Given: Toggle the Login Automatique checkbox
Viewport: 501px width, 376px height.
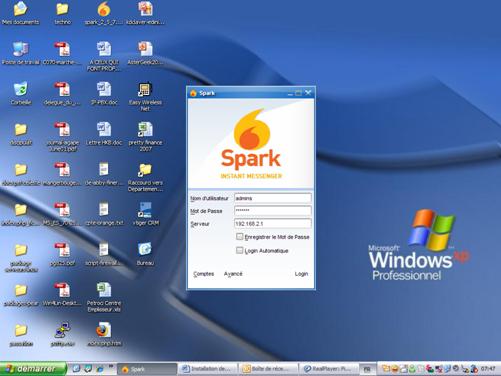Looking at the screenshot, I should (239, 250).
